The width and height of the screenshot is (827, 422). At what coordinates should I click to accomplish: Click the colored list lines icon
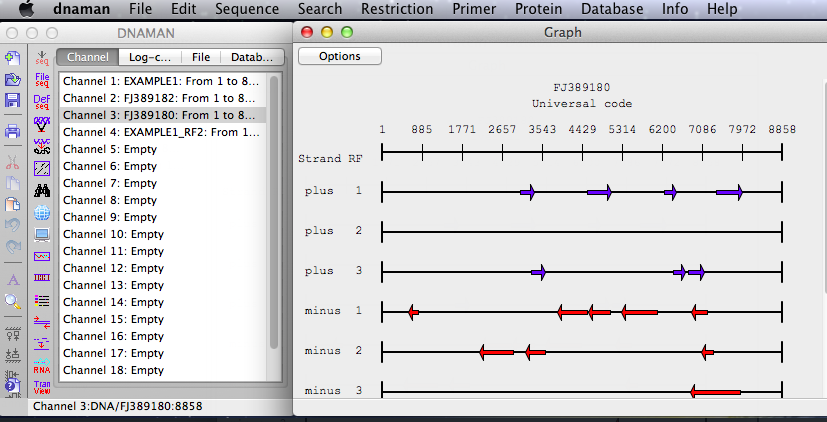[42, 301]
